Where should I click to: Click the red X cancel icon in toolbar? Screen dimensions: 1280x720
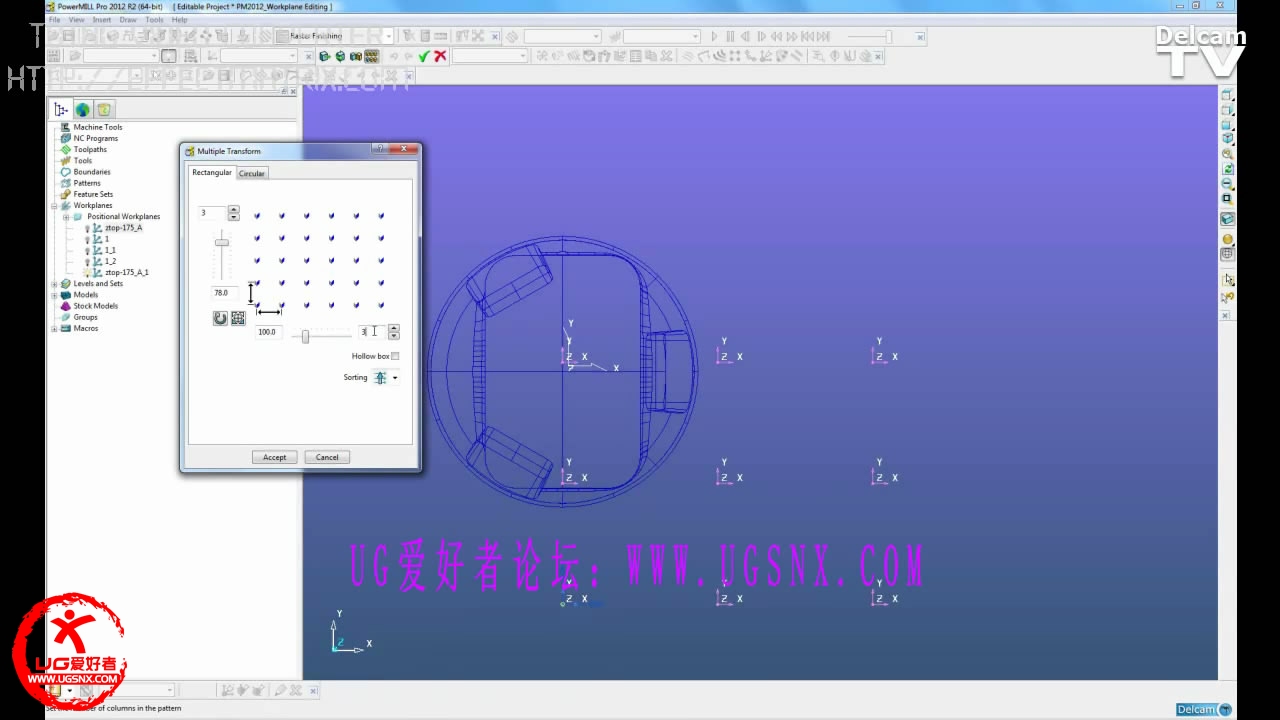coord(440,56)
